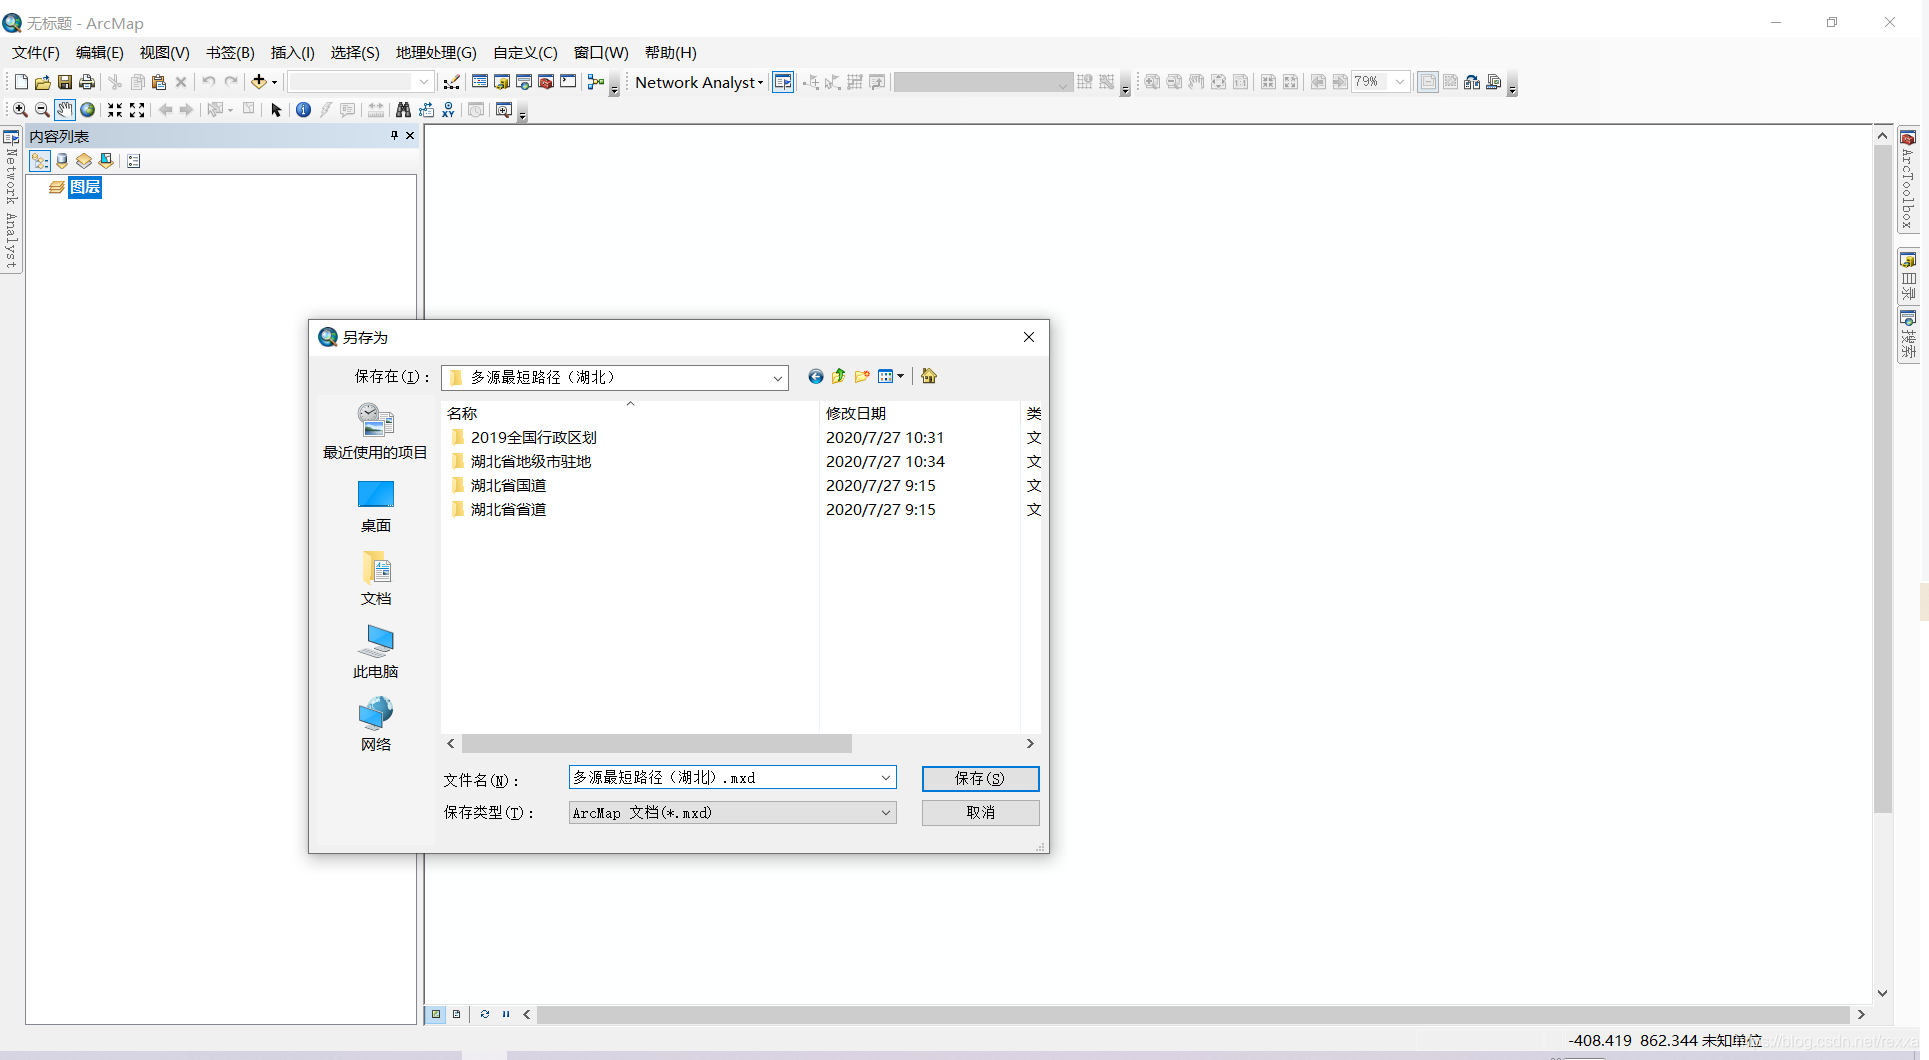1929x1060 pixels.
Task: Click the Print toolbar icon
Action: [x=87, y=82]
